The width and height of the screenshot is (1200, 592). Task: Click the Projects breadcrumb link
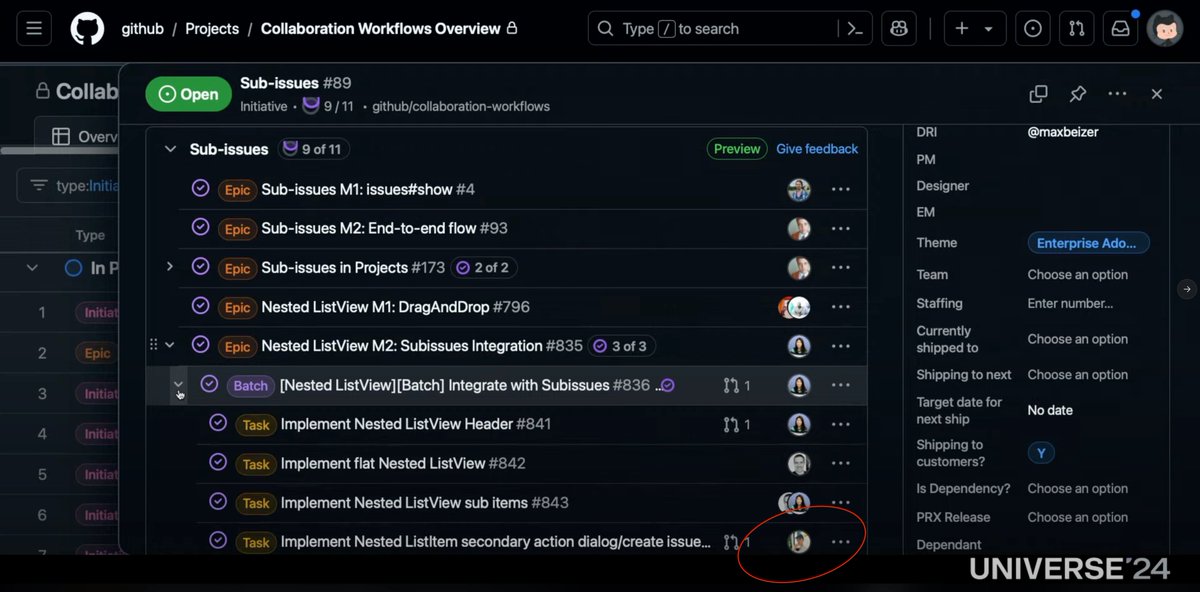pos(212,28)
